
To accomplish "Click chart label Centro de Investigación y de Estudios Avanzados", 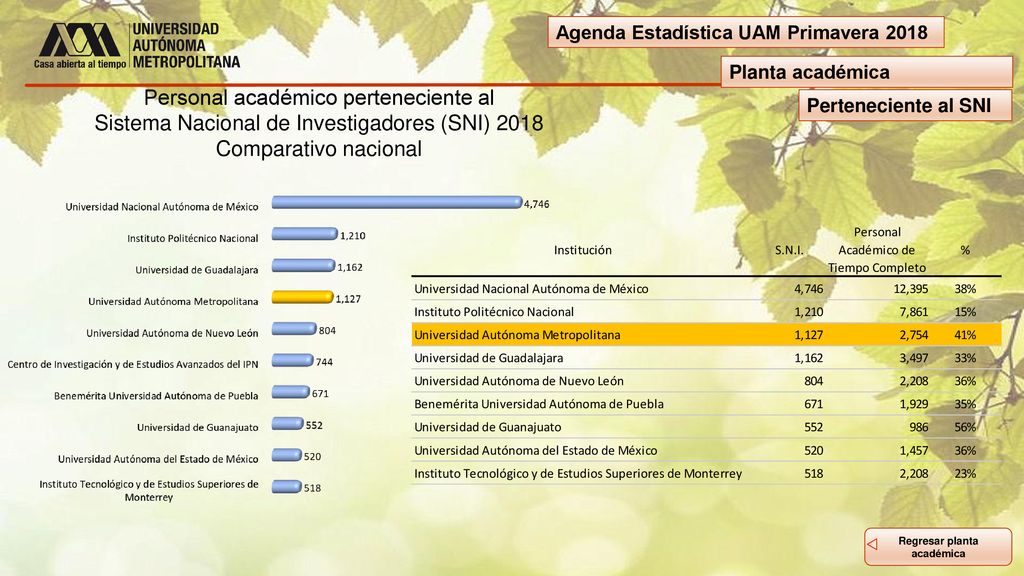I will (133, 364).
